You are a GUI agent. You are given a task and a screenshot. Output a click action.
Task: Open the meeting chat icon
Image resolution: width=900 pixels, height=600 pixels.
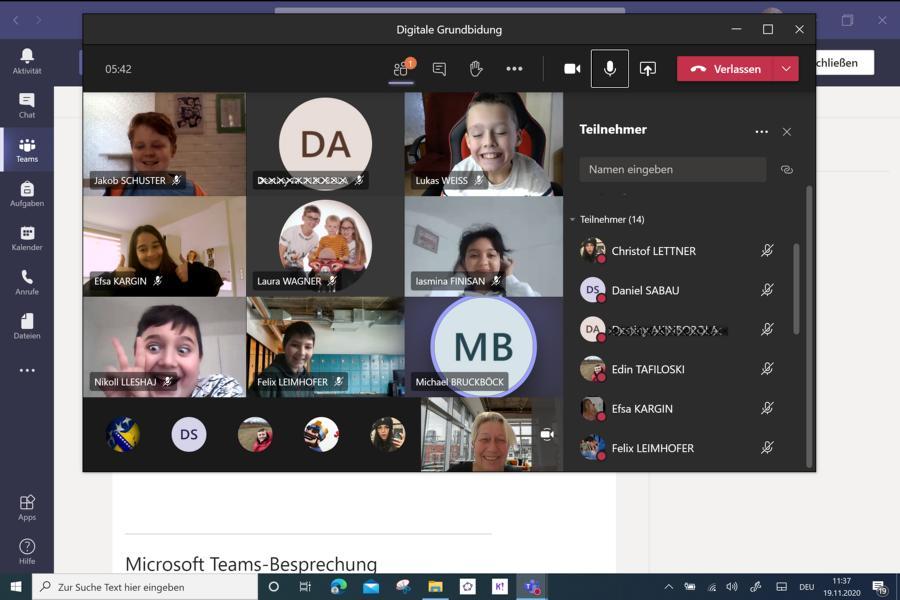(x=439, y=69)
